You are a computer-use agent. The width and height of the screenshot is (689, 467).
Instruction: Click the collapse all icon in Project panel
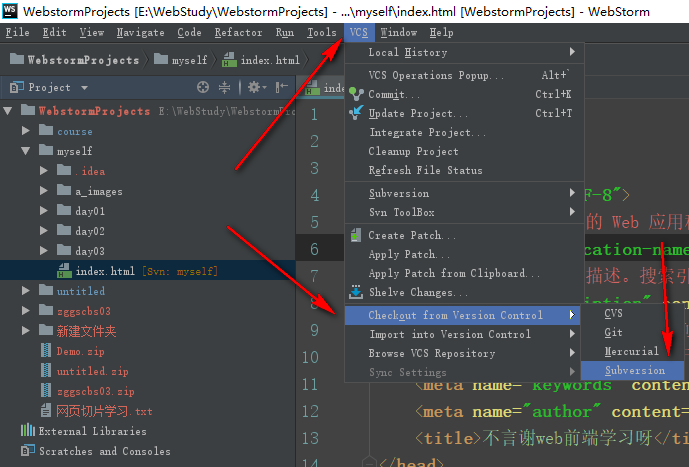(225, 87)
